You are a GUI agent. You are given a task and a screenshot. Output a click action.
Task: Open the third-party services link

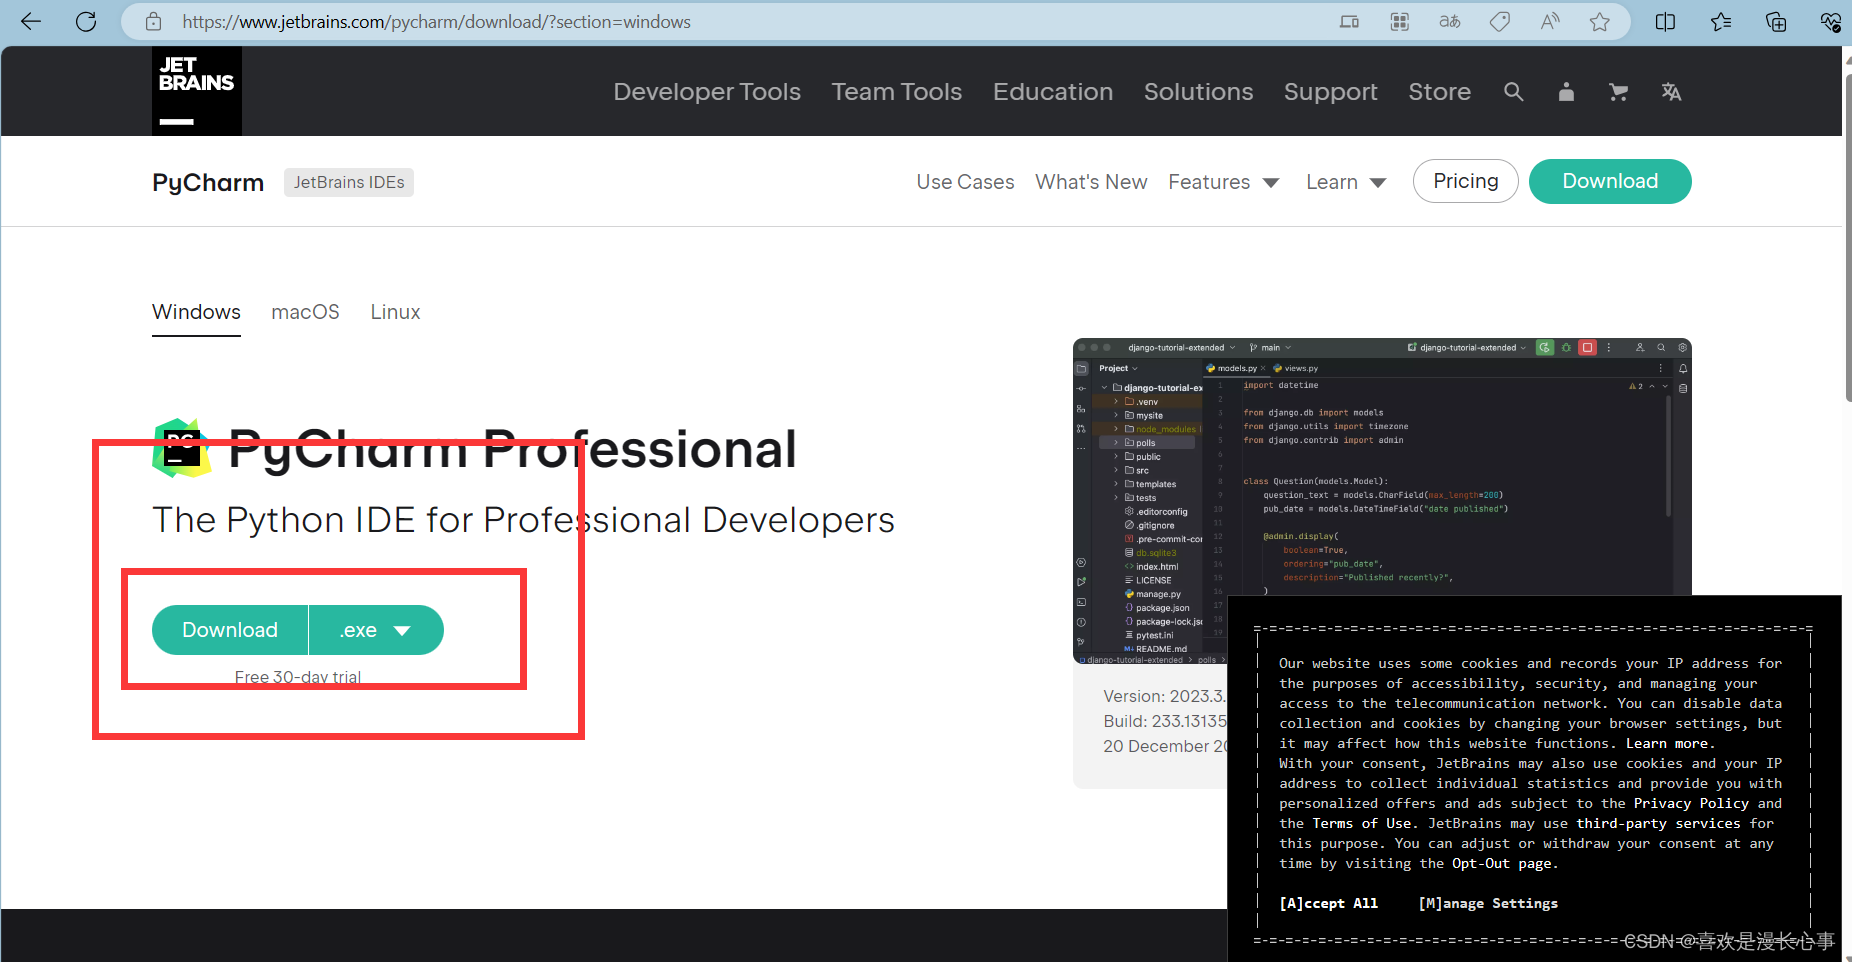[x=1659, y=823]
